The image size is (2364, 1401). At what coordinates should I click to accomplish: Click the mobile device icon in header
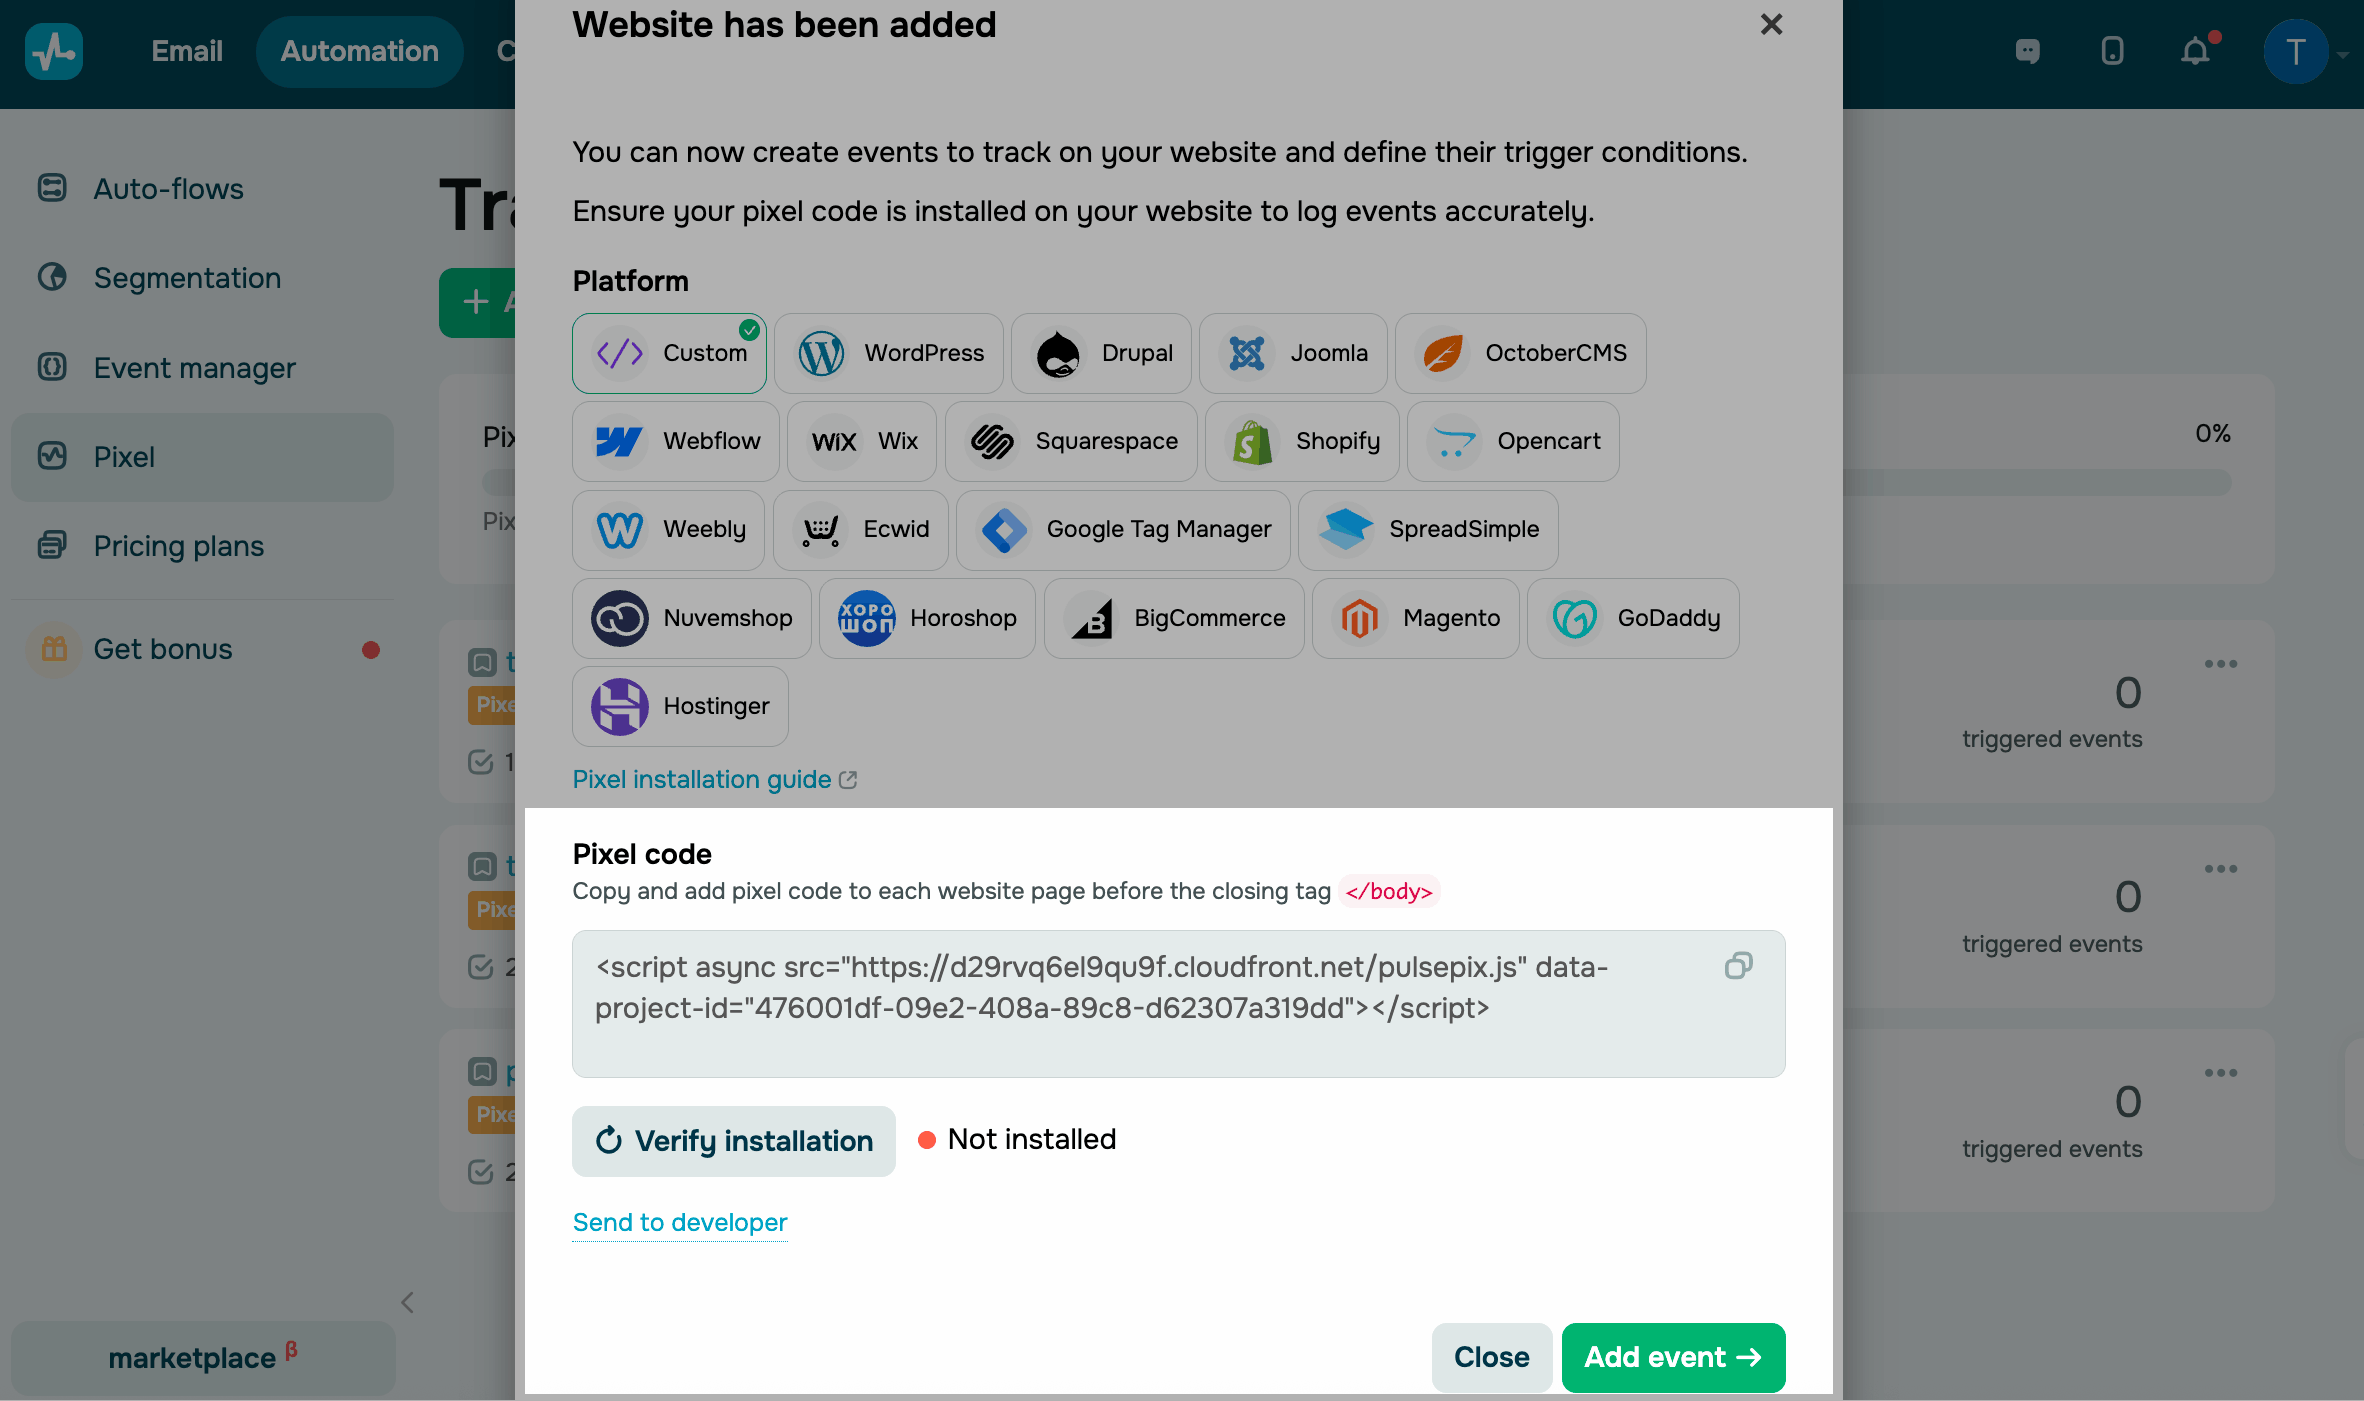[2112, 51]
